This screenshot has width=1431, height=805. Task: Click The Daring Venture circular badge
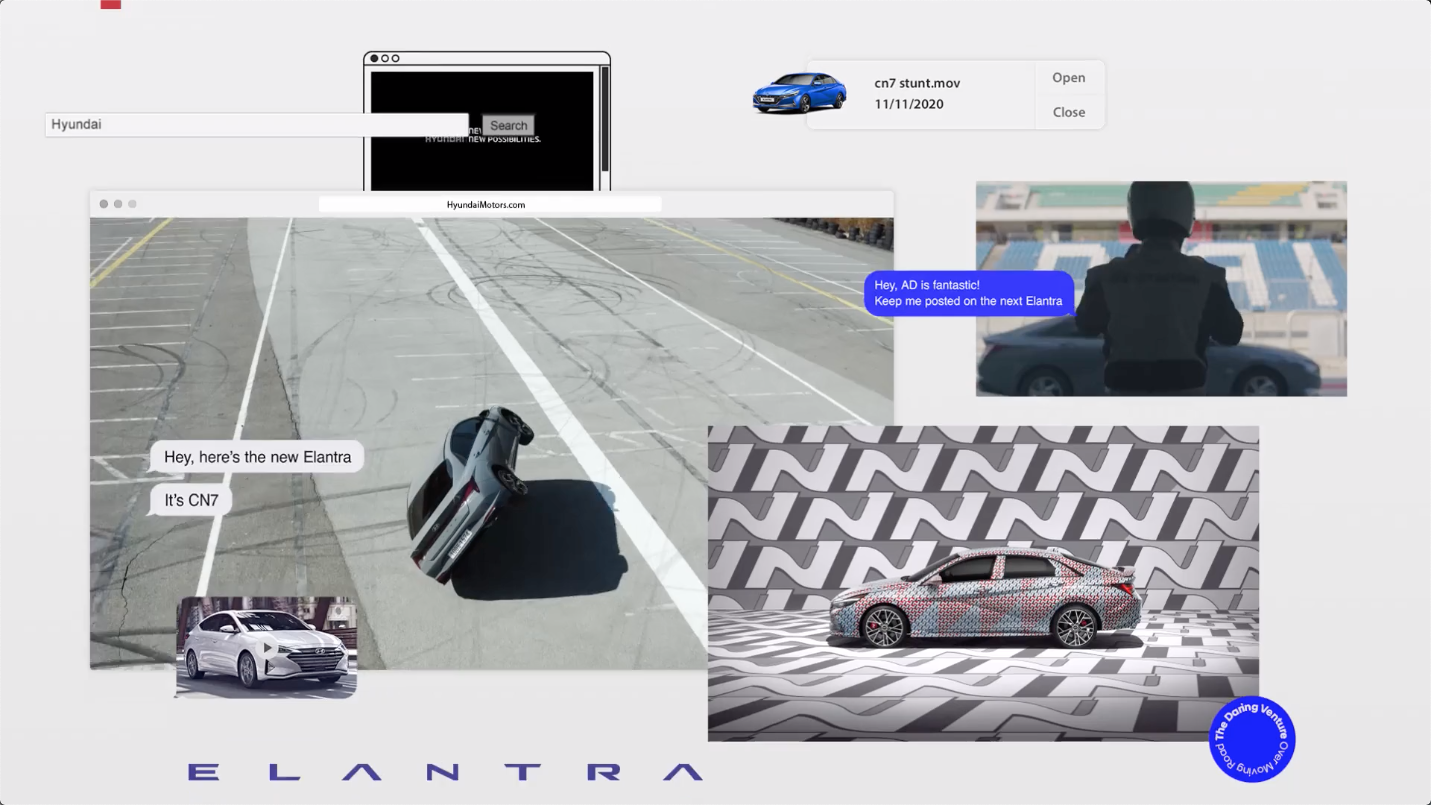coord(1252,739)
